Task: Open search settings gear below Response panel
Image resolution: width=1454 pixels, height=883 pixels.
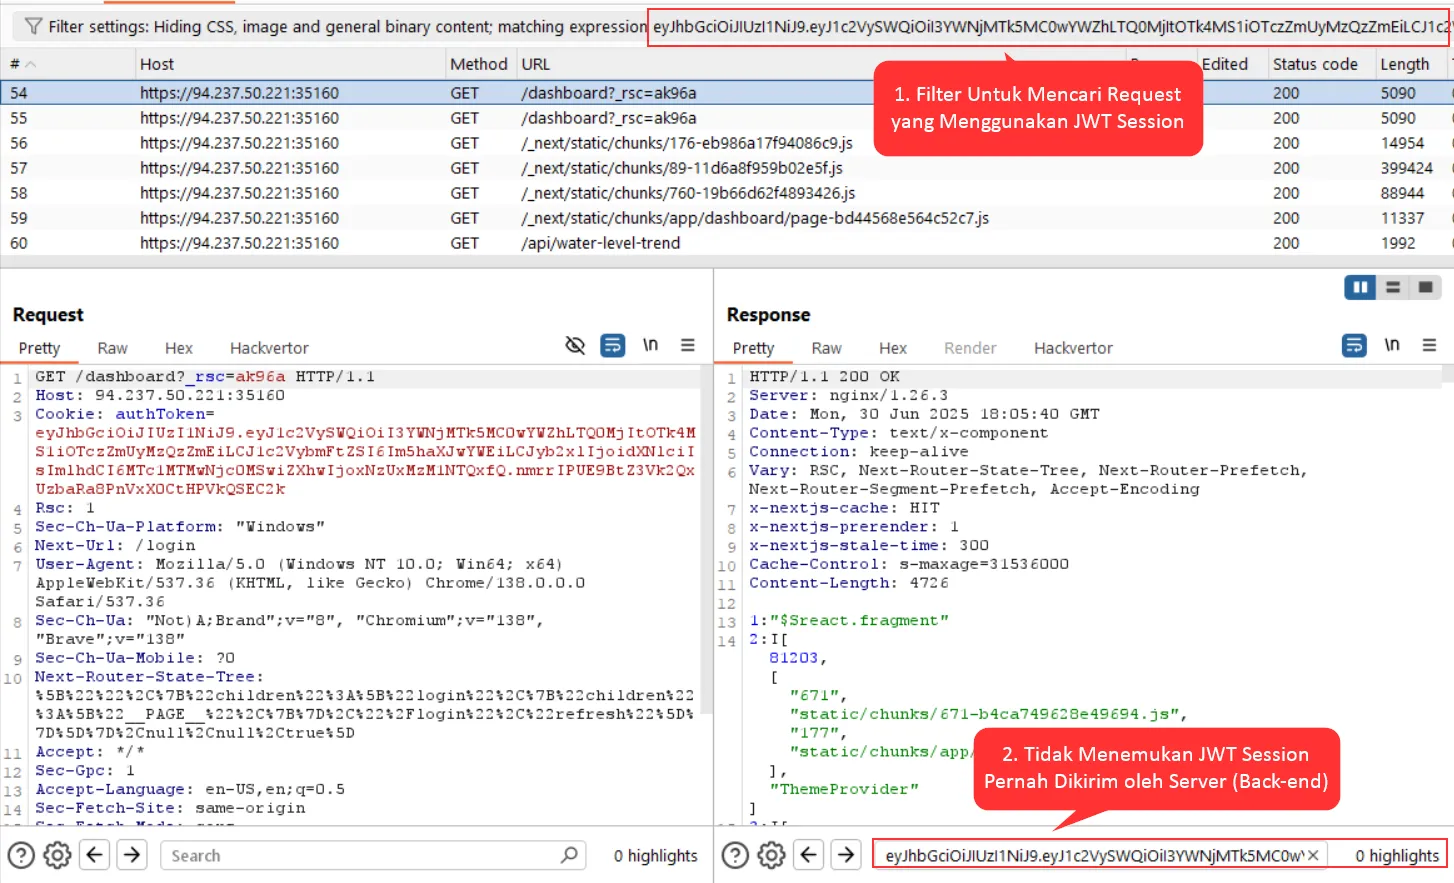Action: [771, 855]
